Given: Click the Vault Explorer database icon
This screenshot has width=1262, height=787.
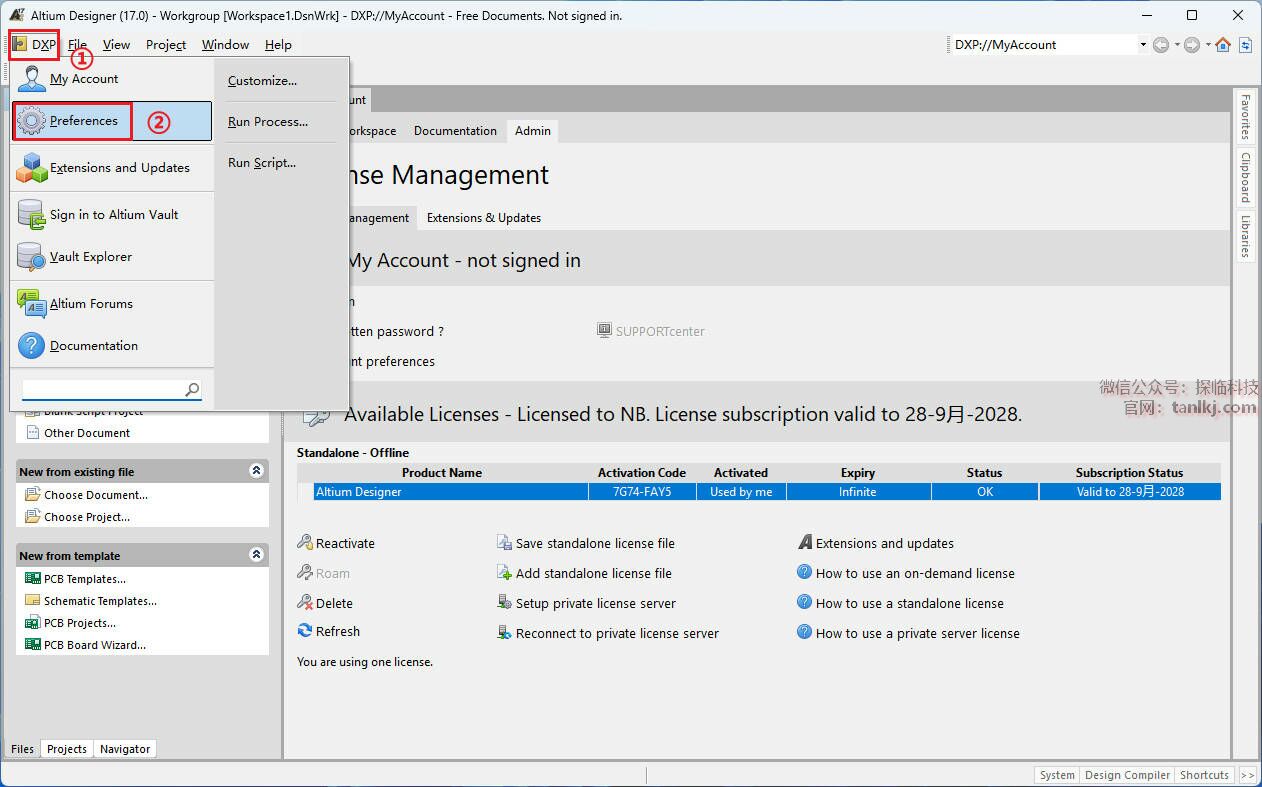Looking at the screenshot, I should [x=32, y=257].
